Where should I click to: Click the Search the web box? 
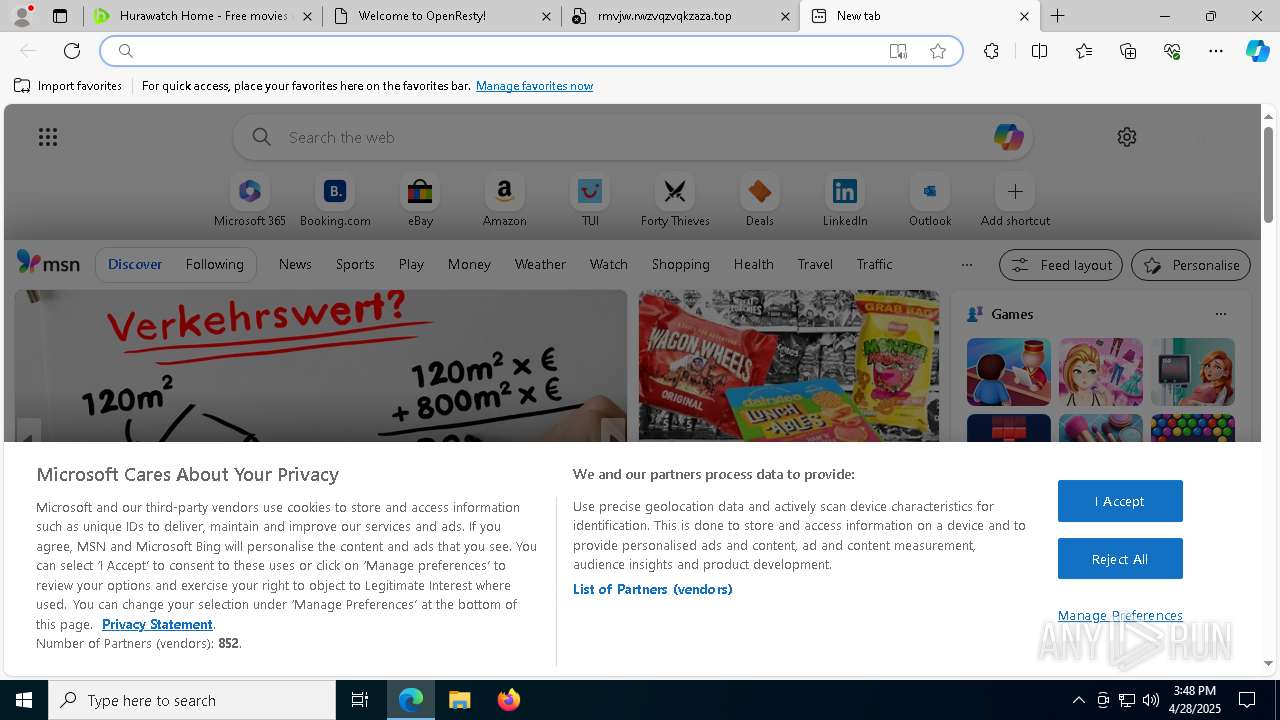click(x=632, y=137)
